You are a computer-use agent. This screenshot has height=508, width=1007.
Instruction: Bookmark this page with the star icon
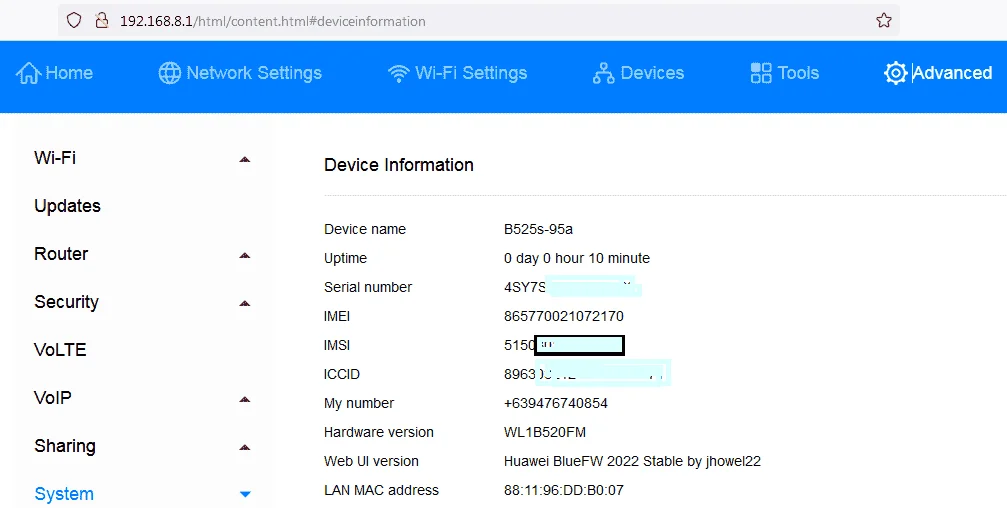884,21
